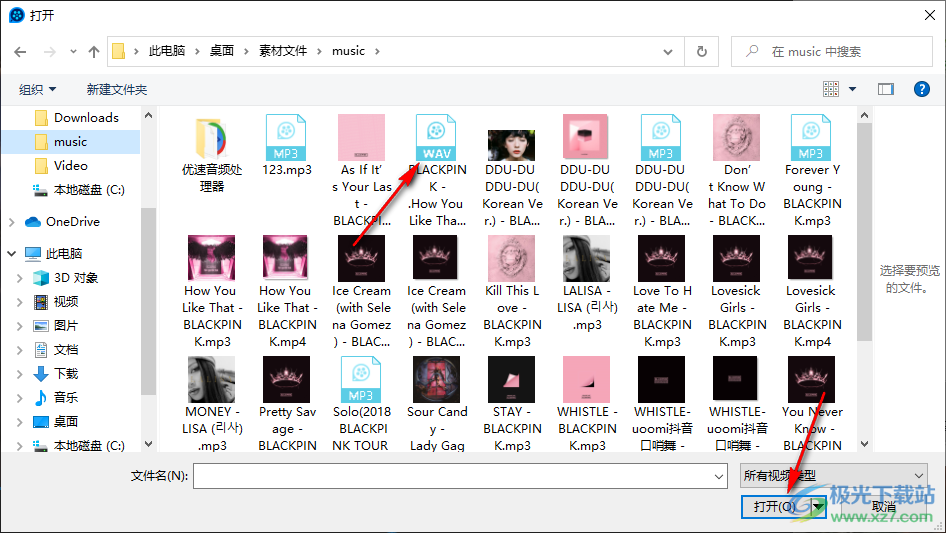
Task: Open help with question mark icon
Action: coord(921,89)
